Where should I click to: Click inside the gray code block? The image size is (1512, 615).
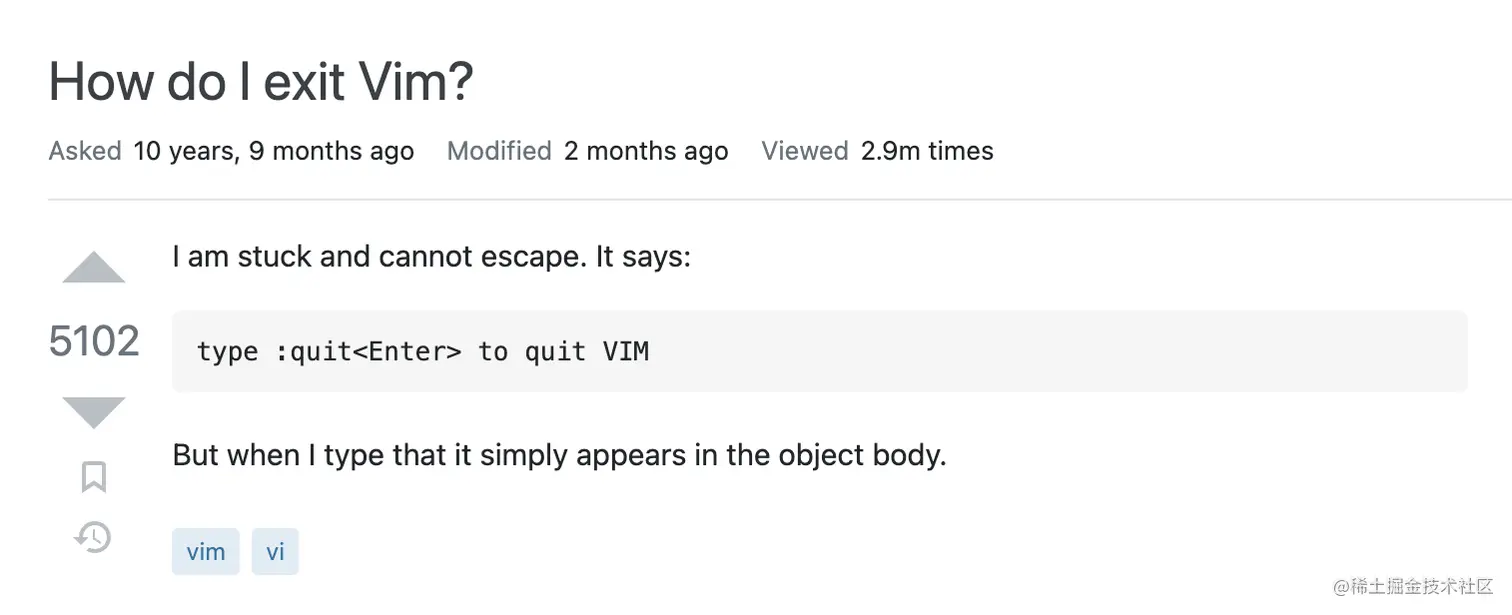[820, 351]
